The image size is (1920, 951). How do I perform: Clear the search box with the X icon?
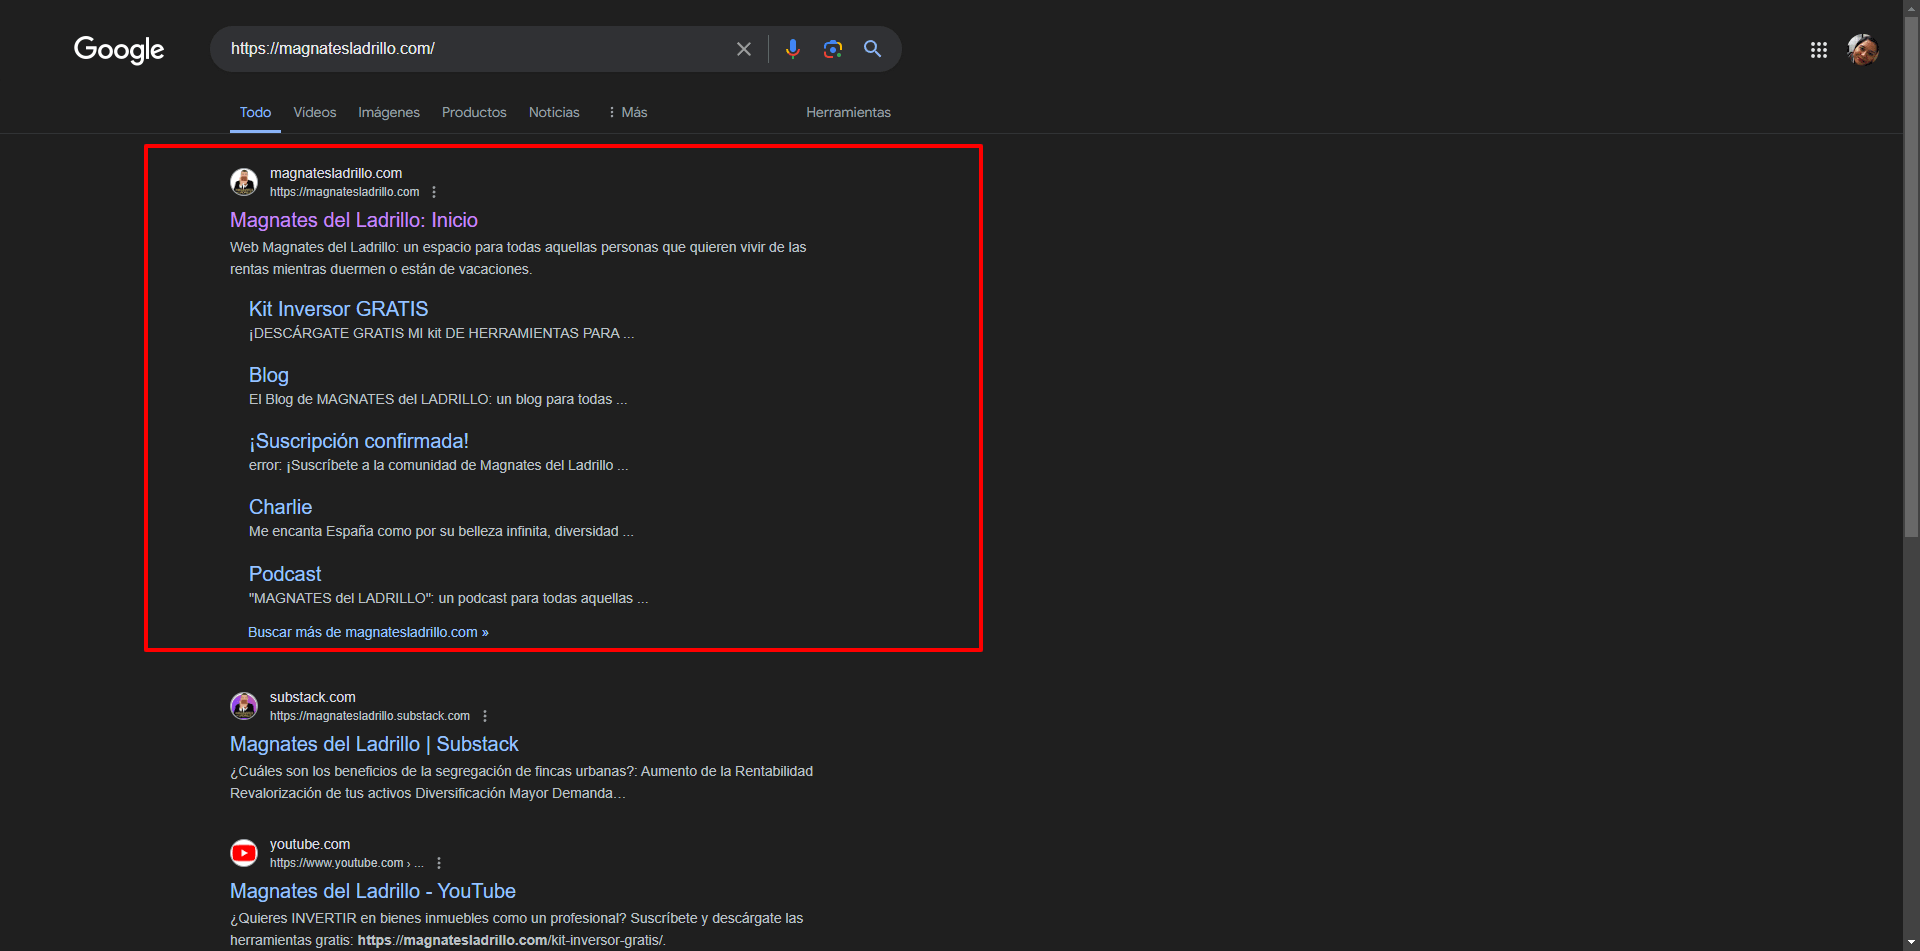744,49
